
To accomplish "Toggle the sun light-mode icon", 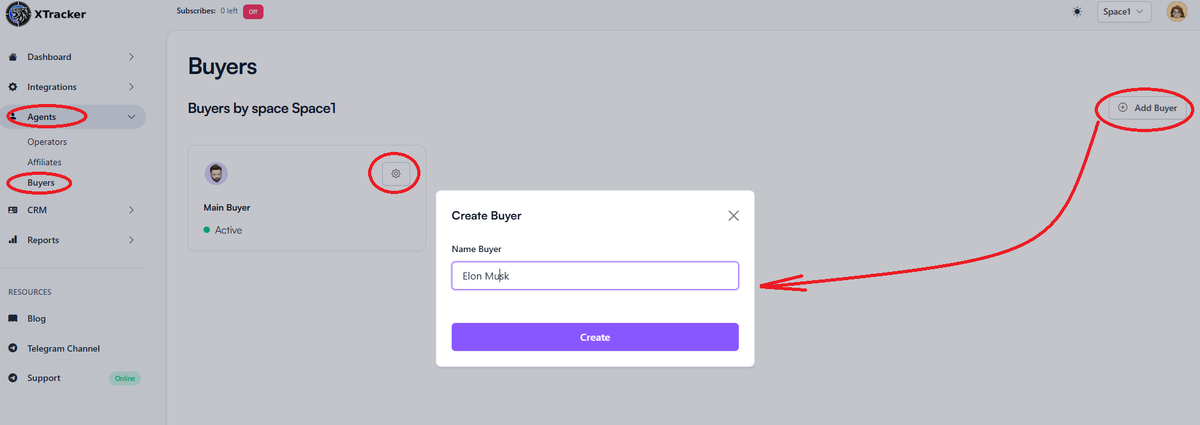I will (x=1076, y=12).
